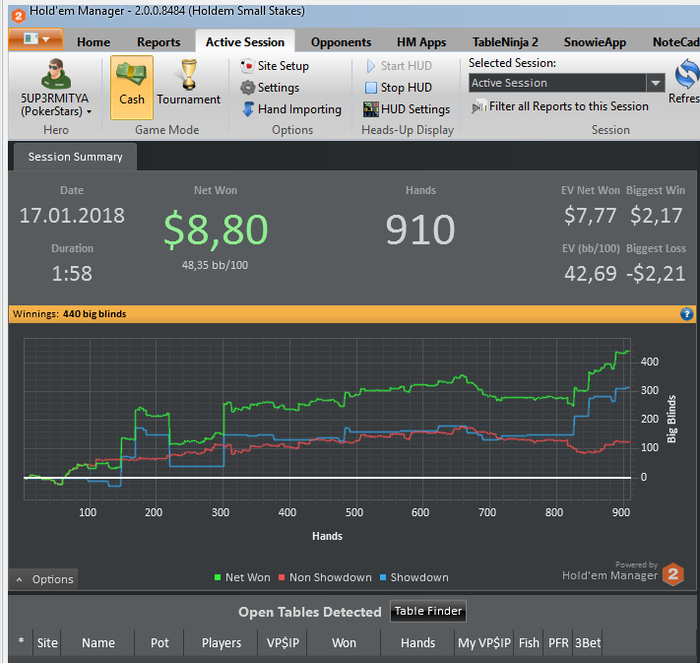Screen dimensions: 700x663
Task: Open the Reports tab
Action: [x=158, y=42]
